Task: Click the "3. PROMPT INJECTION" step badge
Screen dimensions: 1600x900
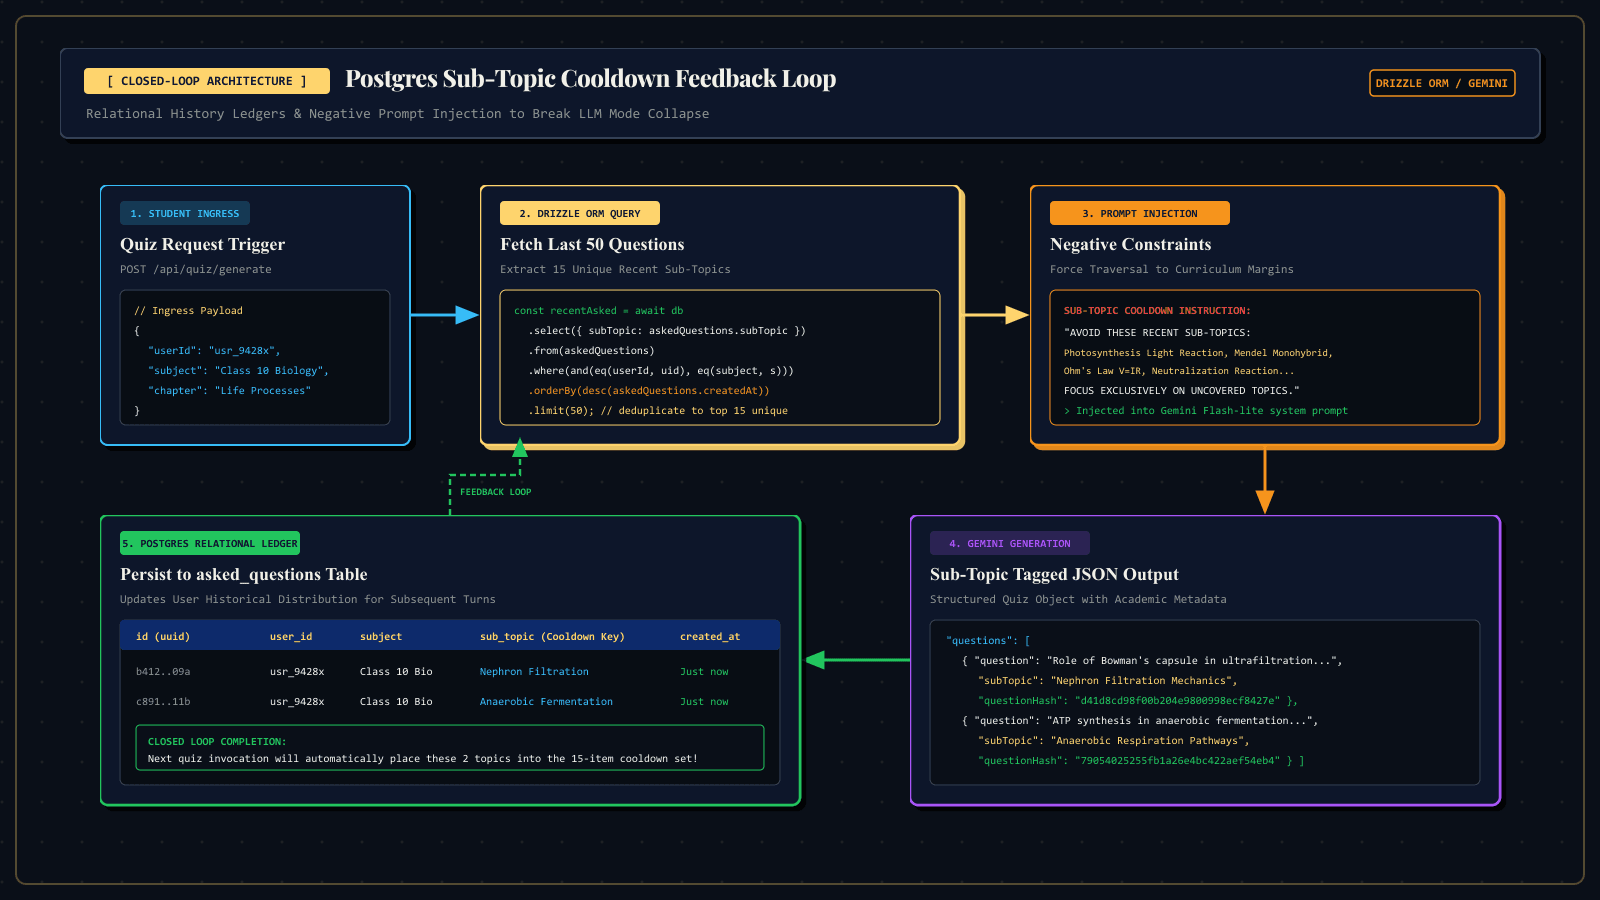Action: pos(1140,213)
